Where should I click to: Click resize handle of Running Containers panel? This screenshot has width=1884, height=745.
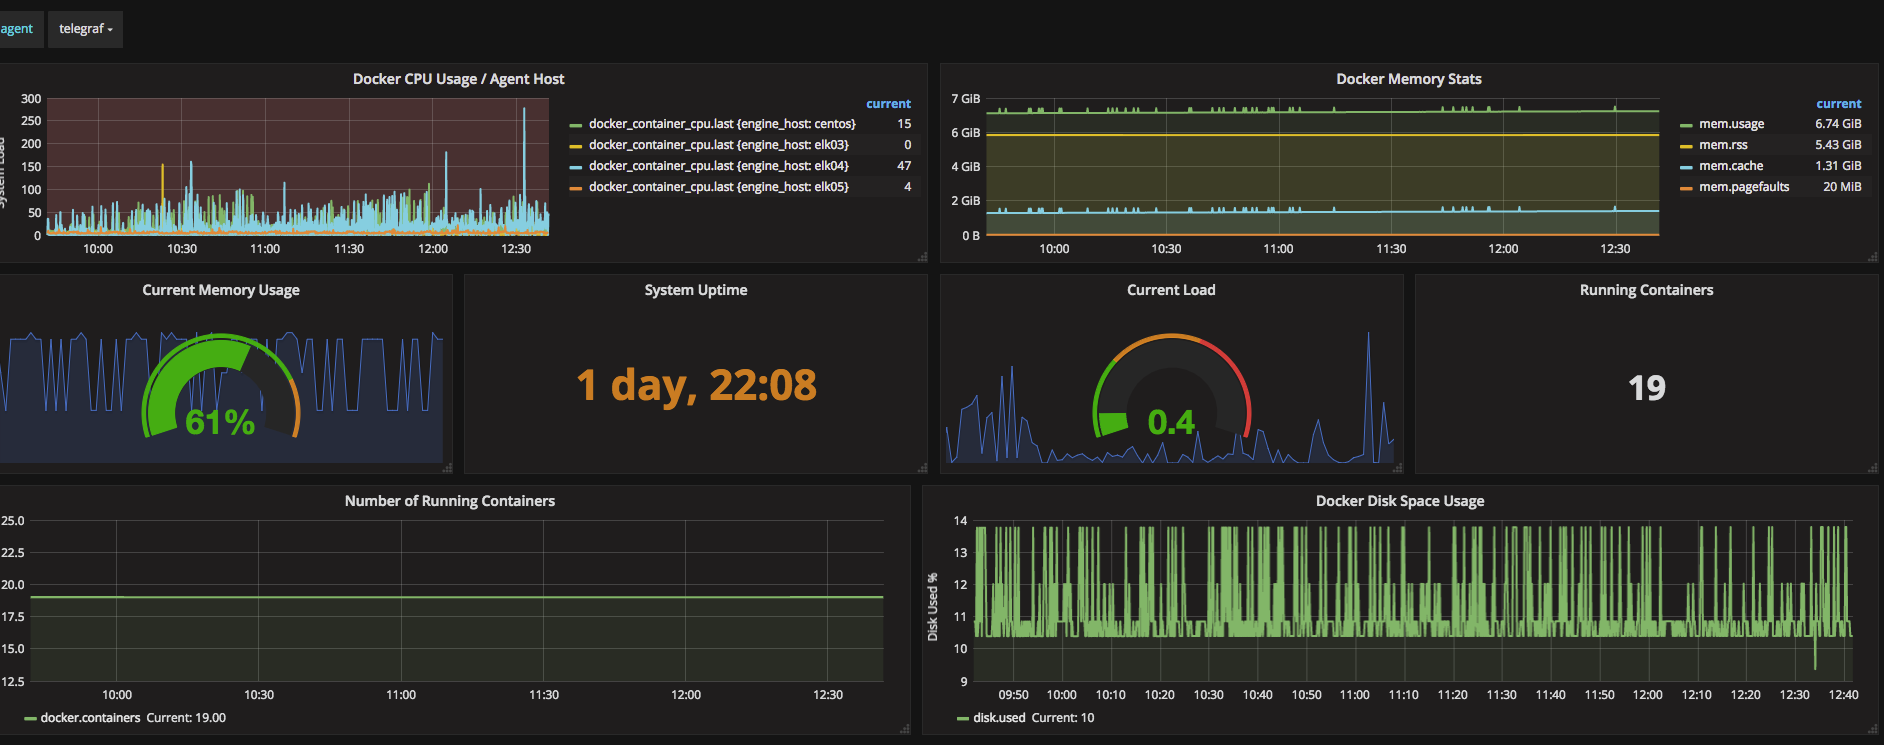pos(1872,468)
